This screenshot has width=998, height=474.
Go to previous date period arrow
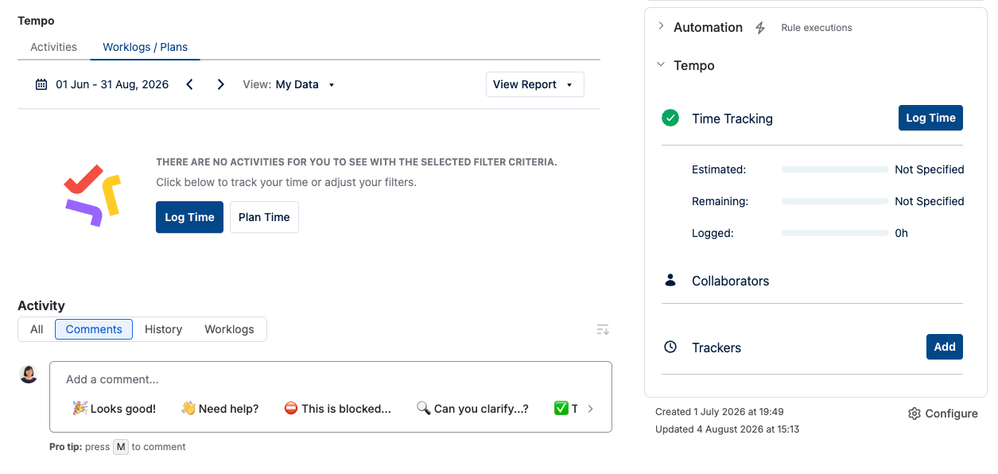point(189,85)
